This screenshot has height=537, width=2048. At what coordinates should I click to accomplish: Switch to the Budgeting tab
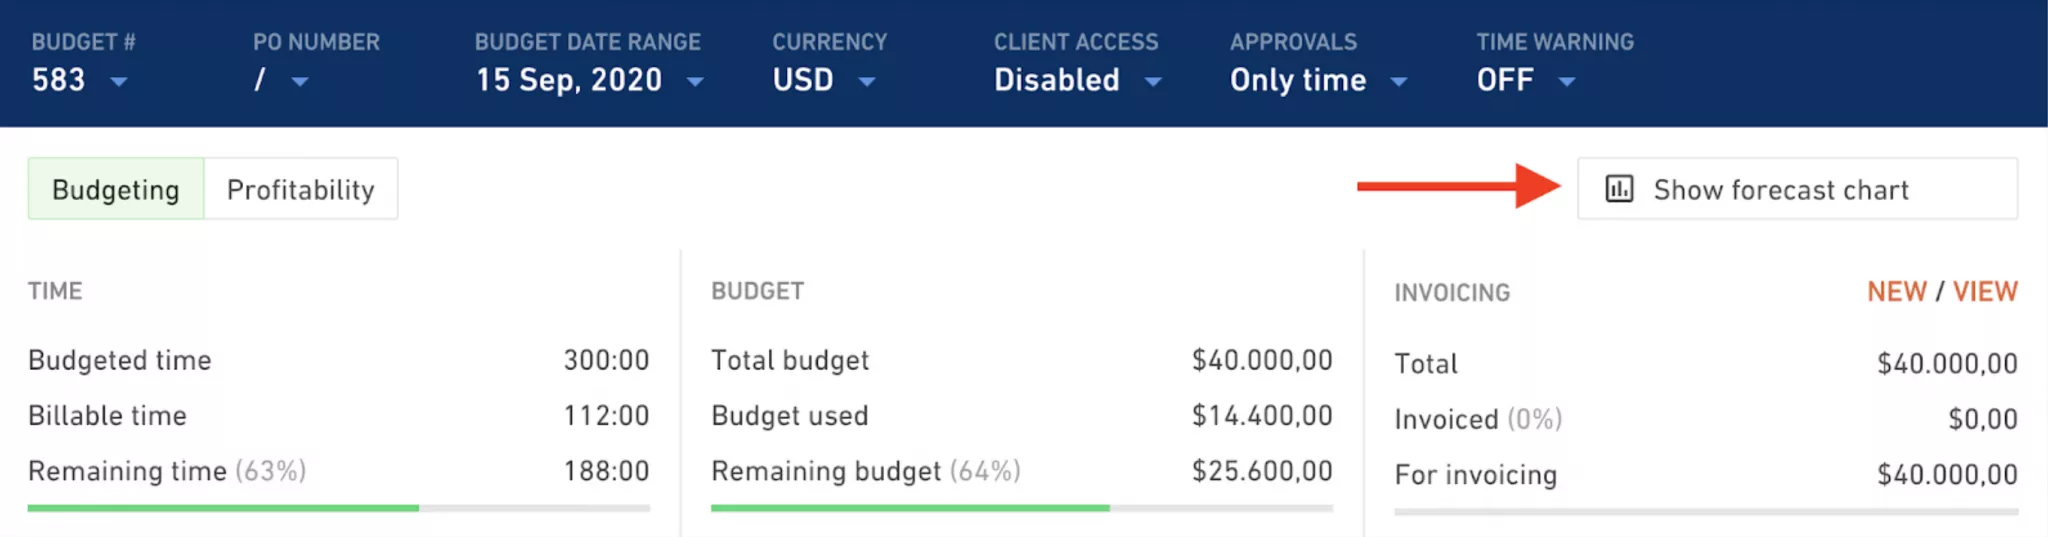116,188
